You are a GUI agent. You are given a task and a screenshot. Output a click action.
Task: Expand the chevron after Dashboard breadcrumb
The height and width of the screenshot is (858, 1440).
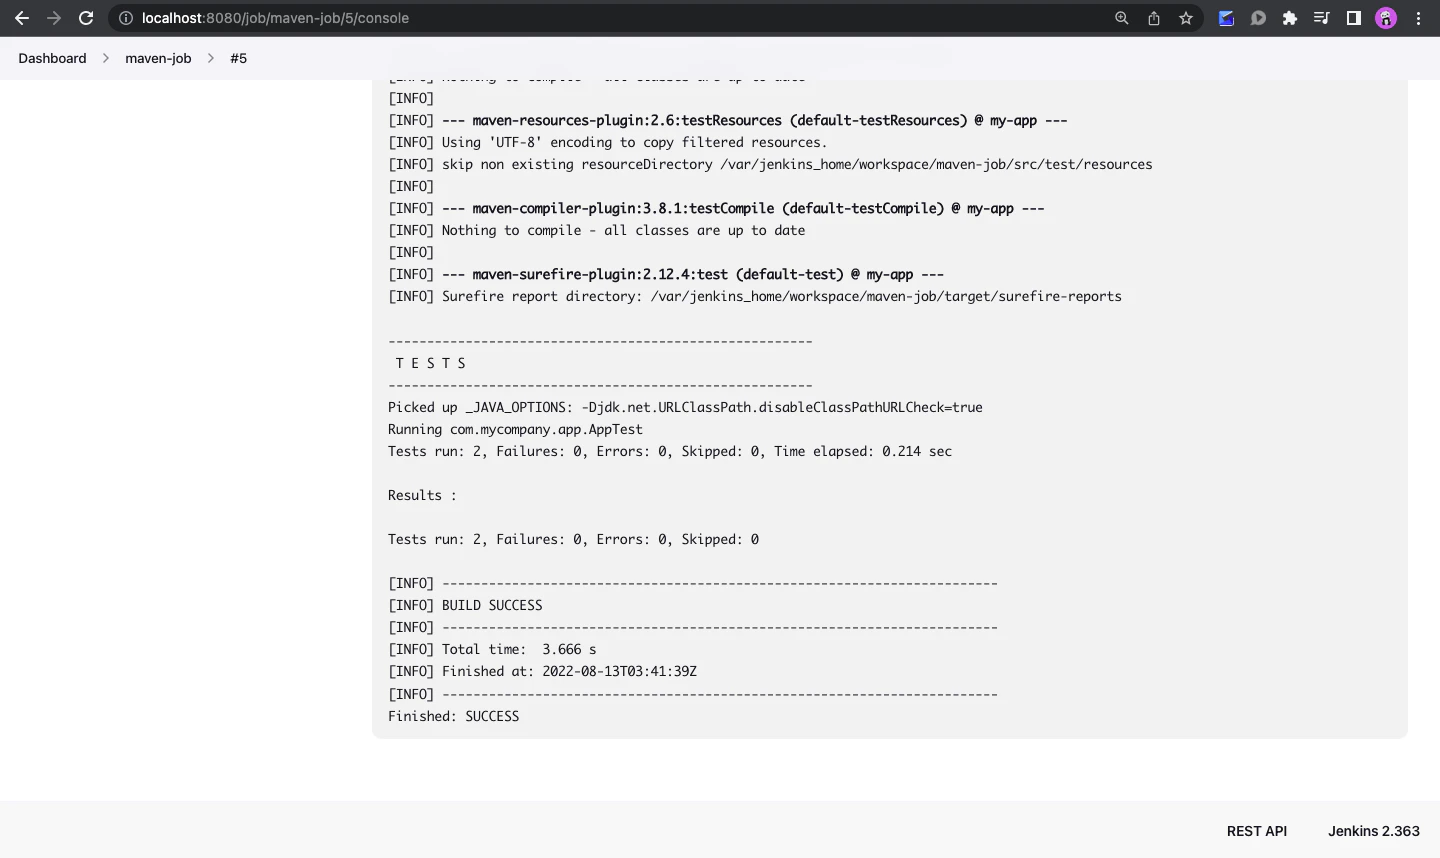105,58
